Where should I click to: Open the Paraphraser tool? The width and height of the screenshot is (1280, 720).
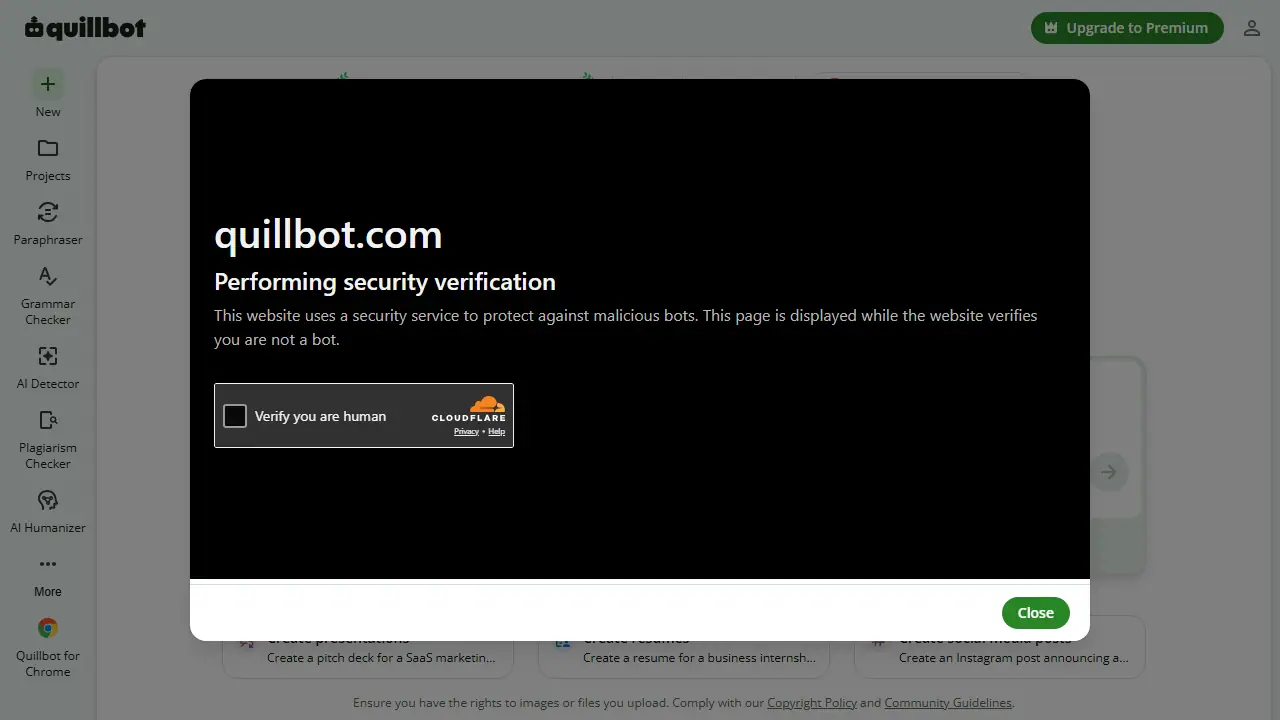click(x=48, y=223)
